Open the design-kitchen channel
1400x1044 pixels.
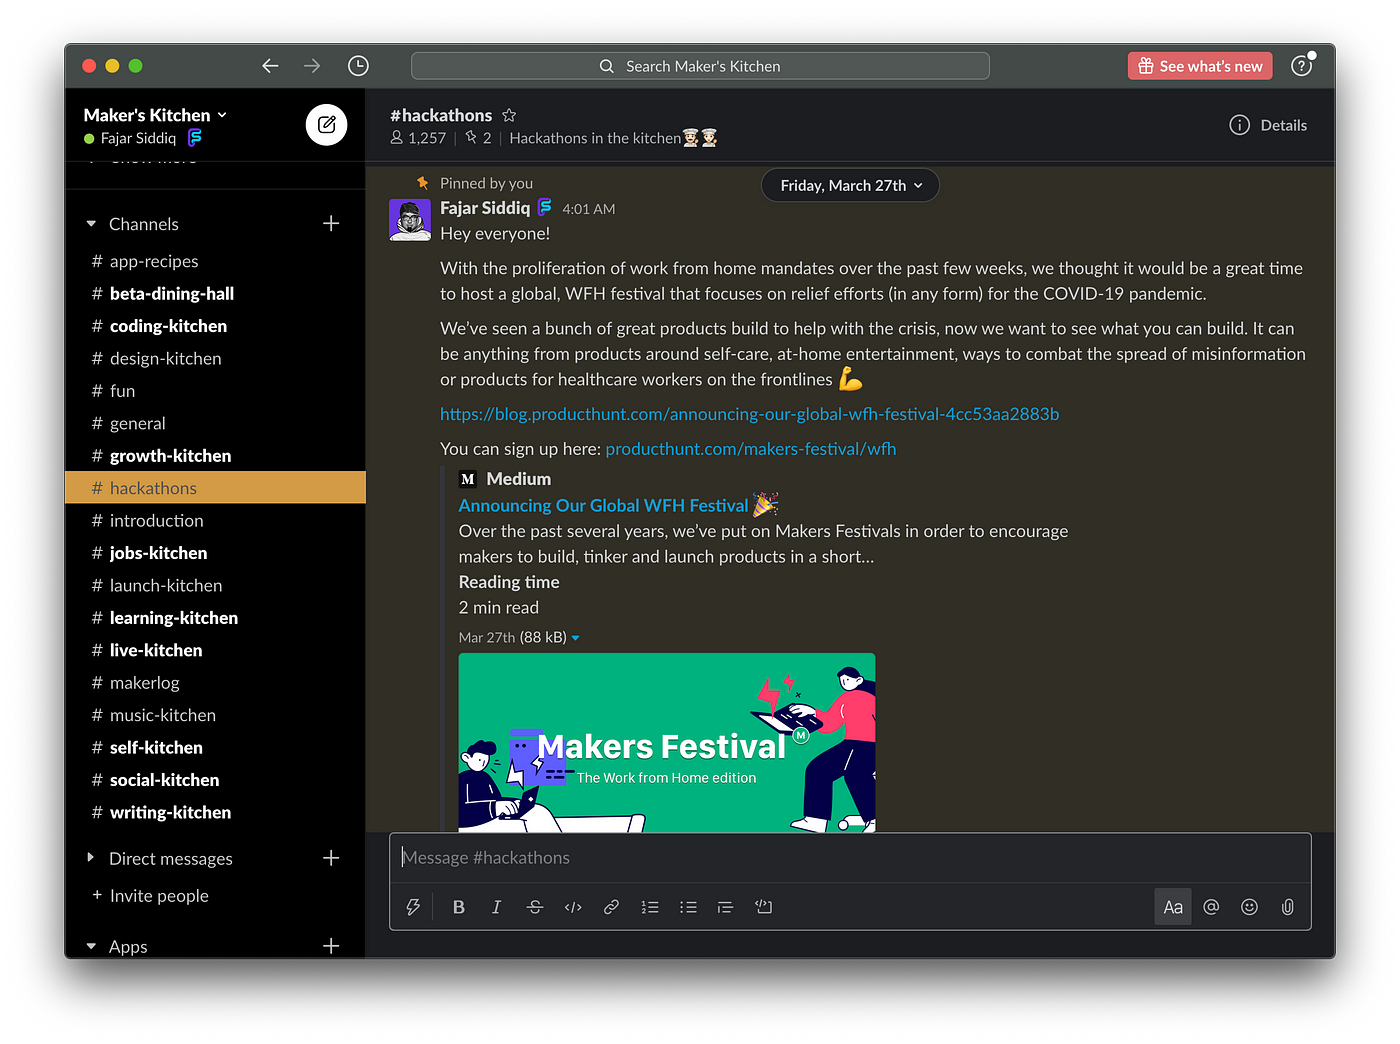pos(215,358)
